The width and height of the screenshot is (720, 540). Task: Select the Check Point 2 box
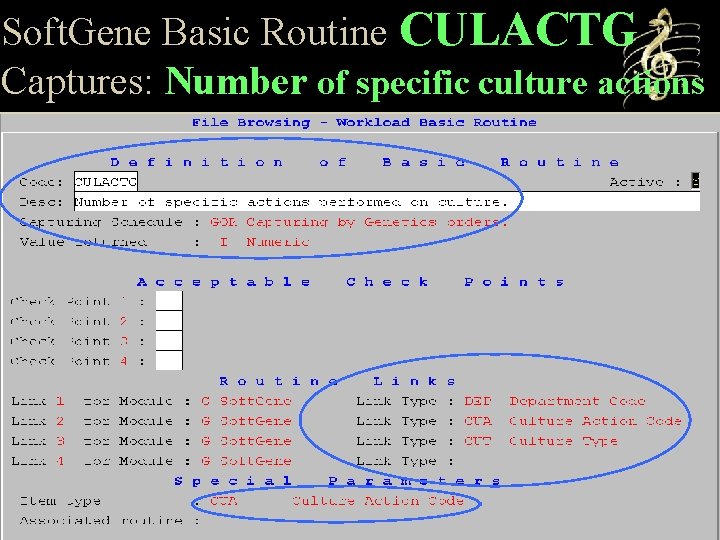169,321
